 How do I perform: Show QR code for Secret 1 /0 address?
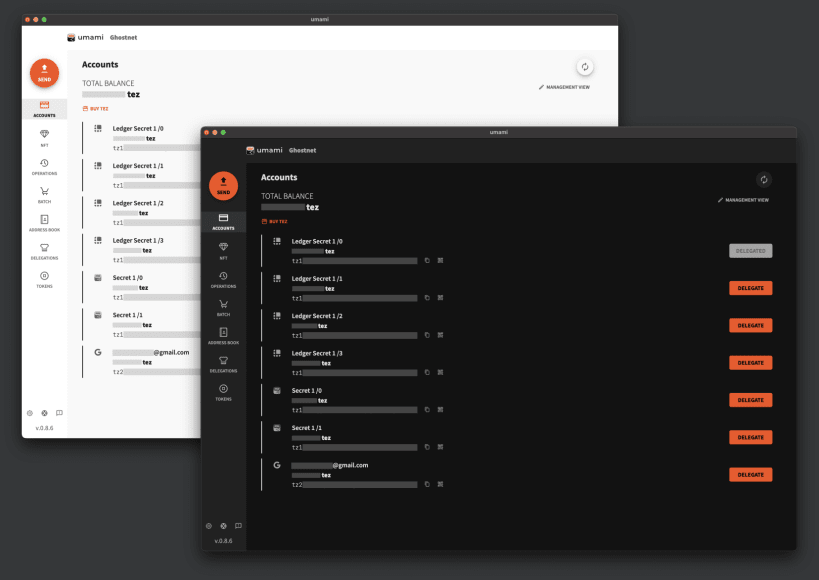[x=440, y=410]
